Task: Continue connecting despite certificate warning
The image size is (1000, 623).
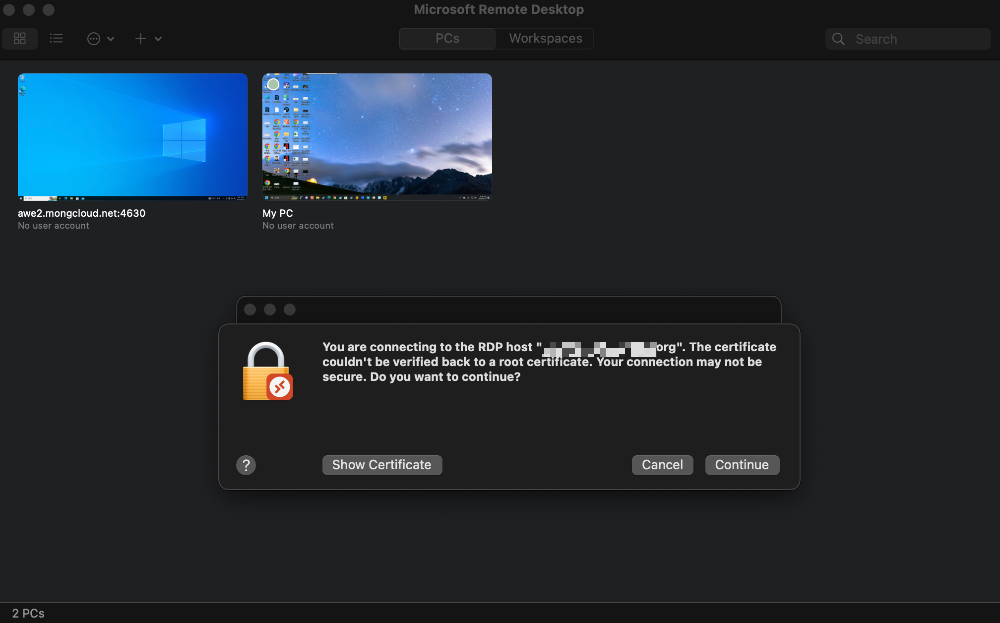Action: tap(742, 465)
